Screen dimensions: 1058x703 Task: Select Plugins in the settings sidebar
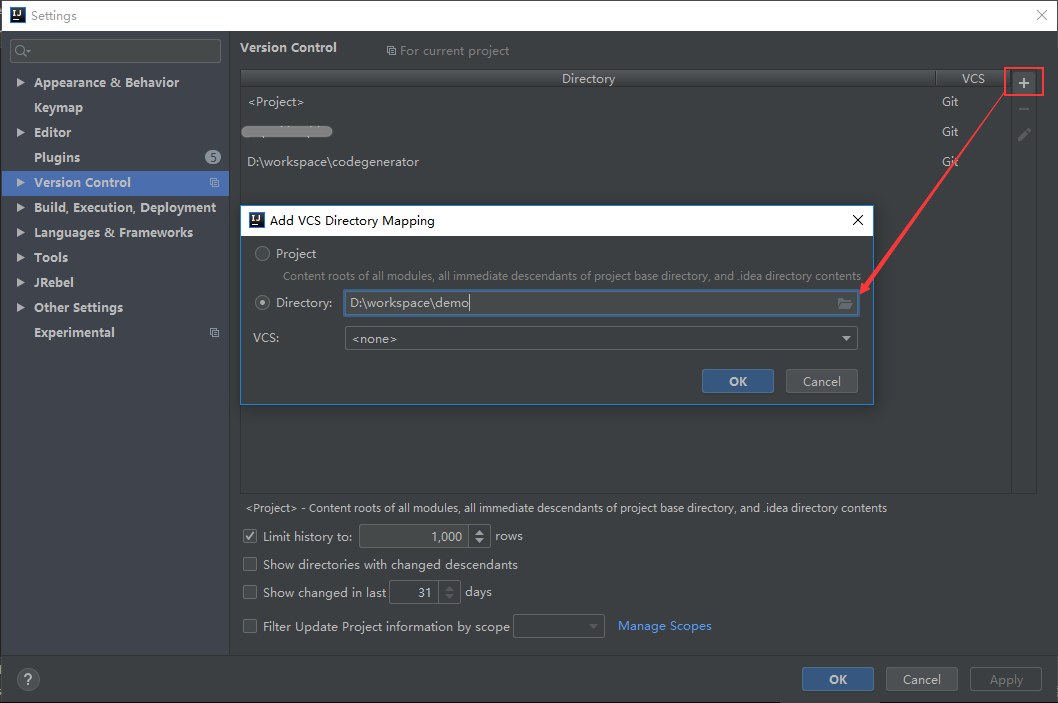tap(57, 157)
